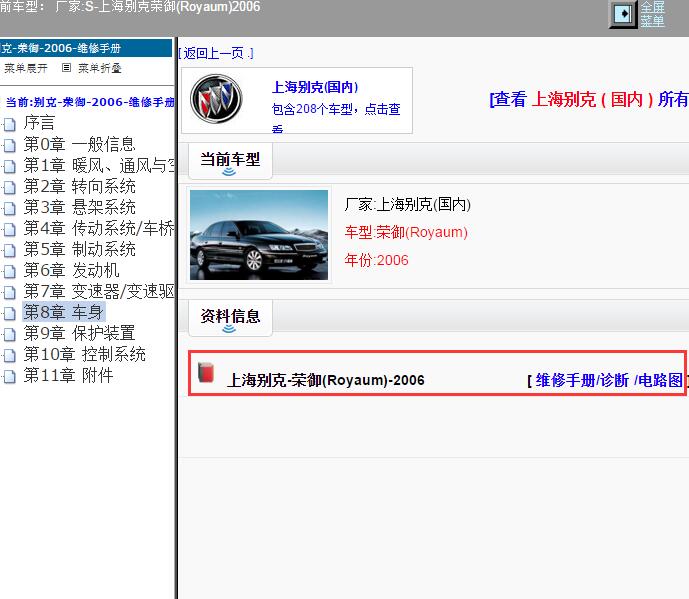
Task: Open the 电路图 link
Action: pos(660,380)
